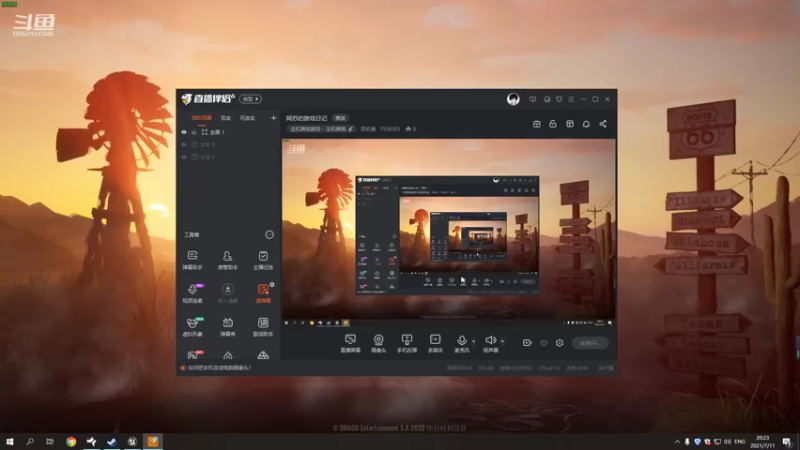Click the speaker 扬声器 icon
Screen dimensions: 800x450
491,341
